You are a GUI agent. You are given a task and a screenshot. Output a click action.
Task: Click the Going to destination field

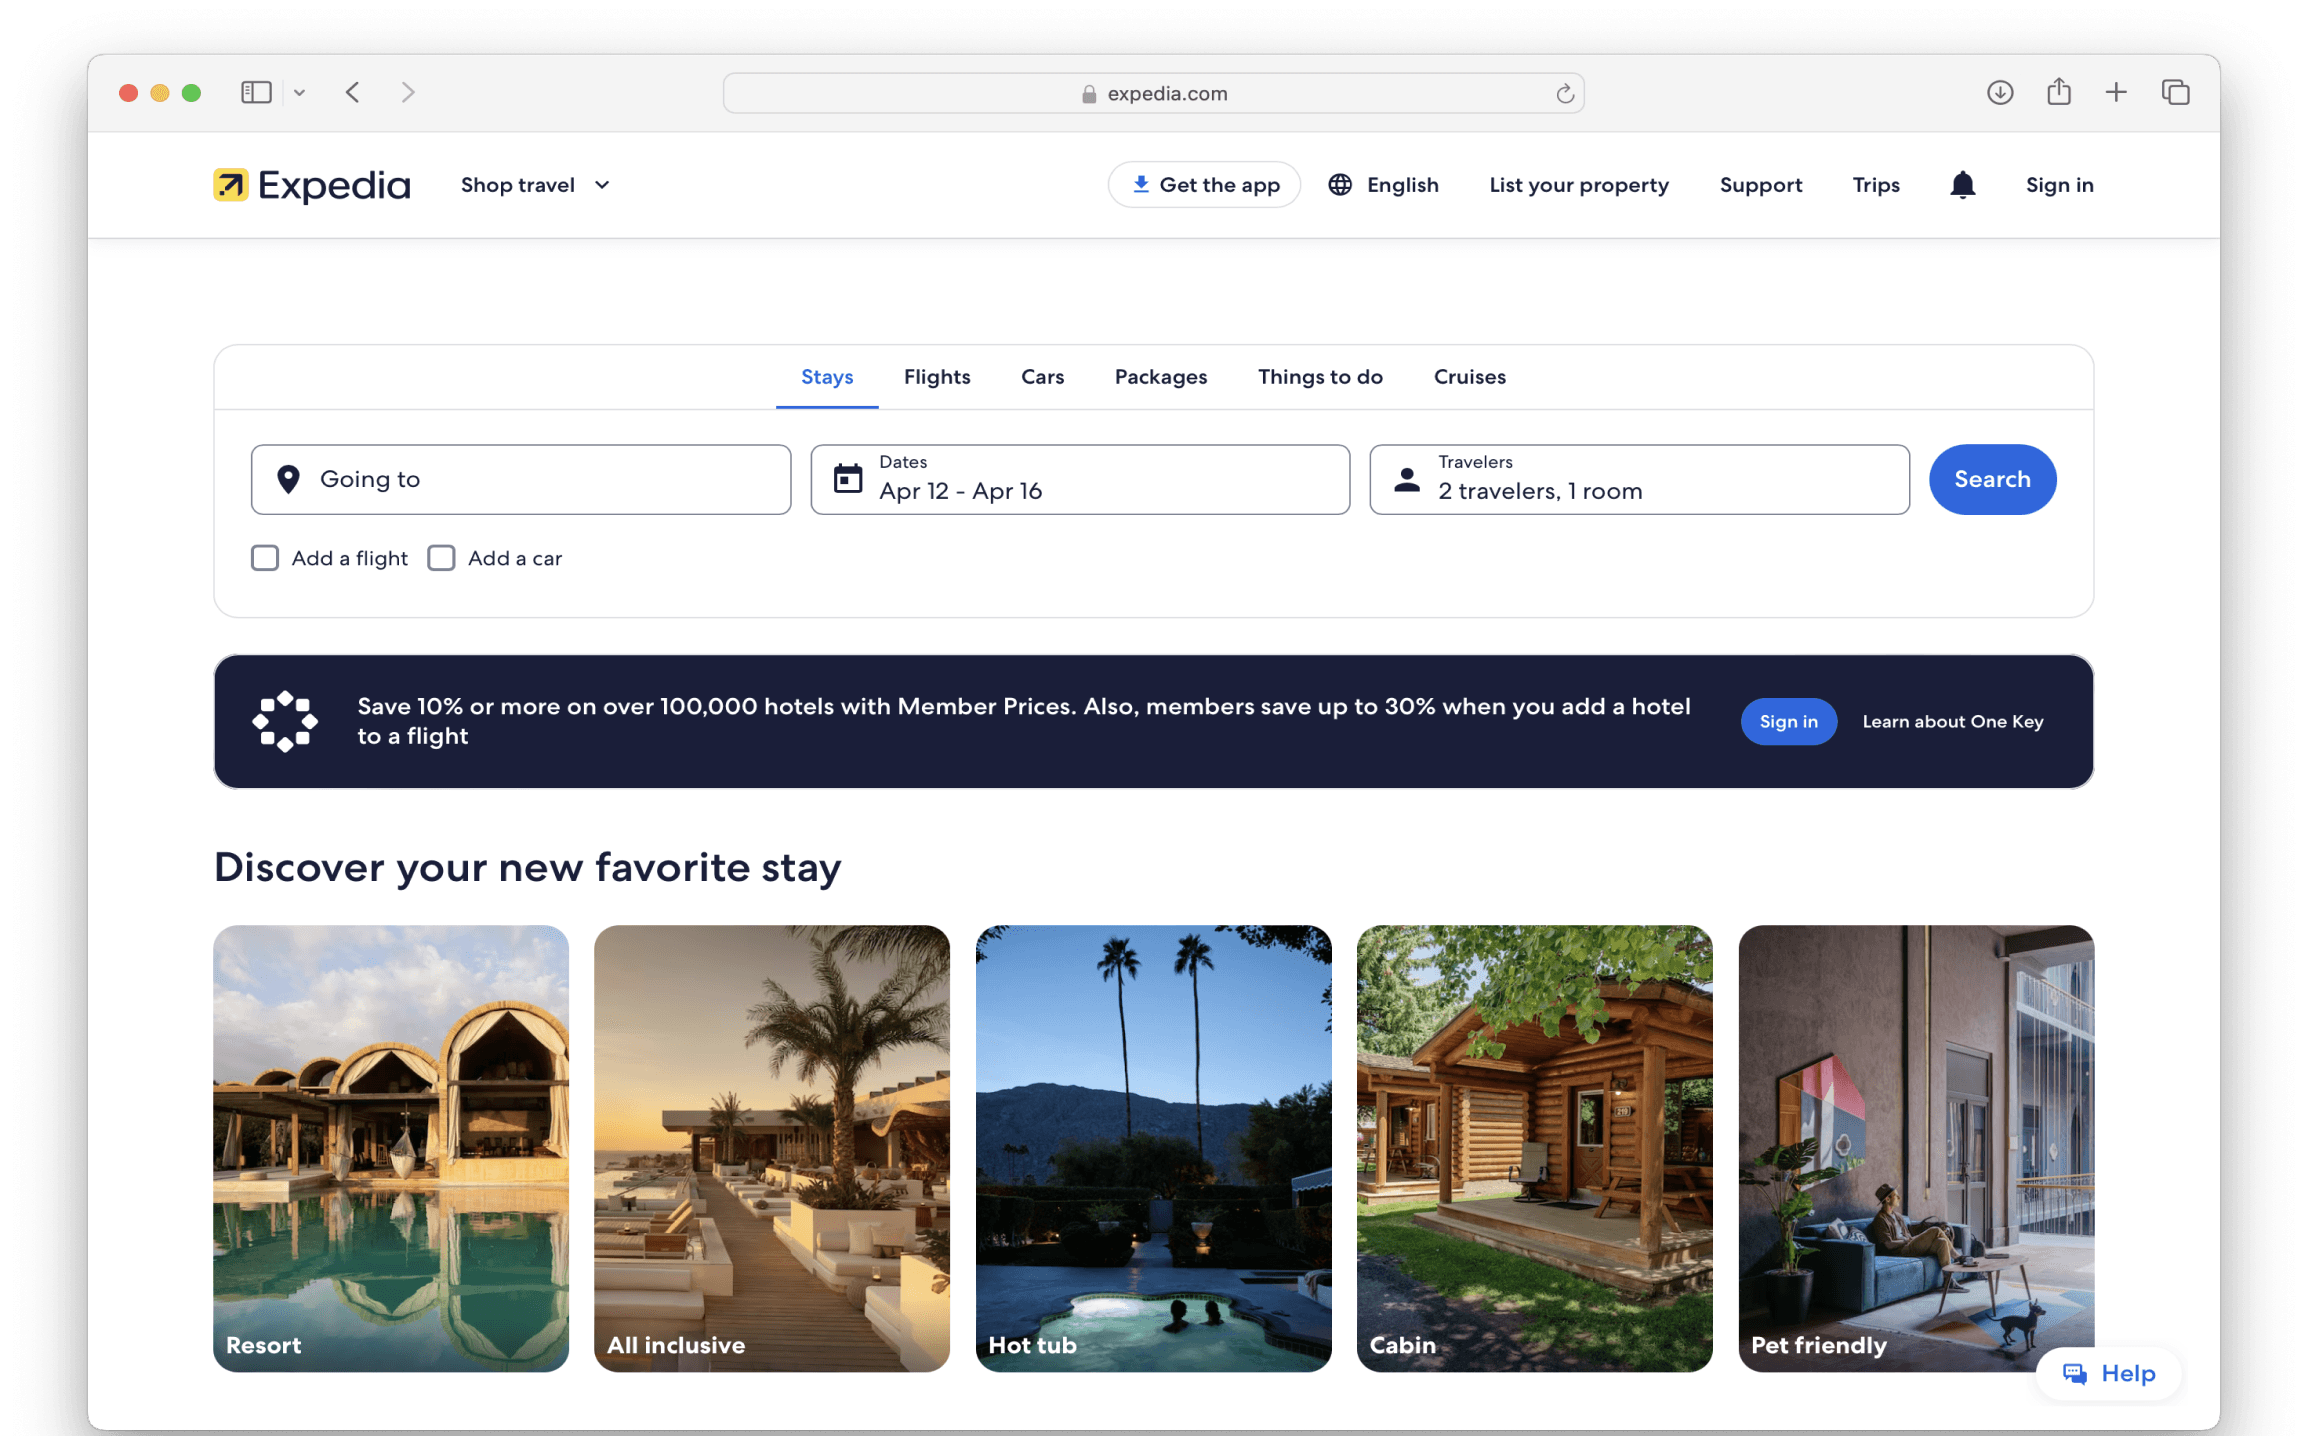click(520, 480)
